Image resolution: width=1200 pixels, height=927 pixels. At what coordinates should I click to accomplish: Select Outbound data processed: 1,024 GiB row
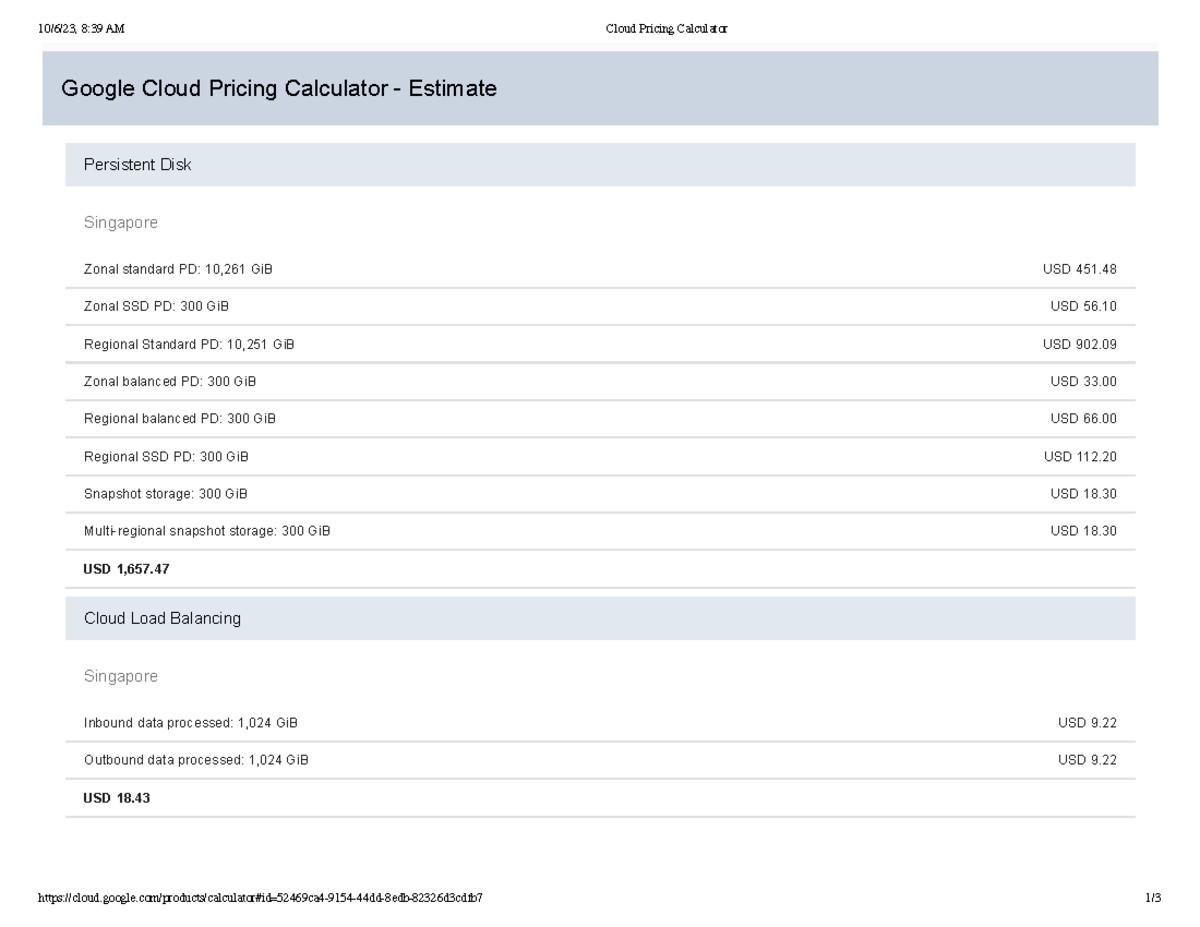point(600,760)
